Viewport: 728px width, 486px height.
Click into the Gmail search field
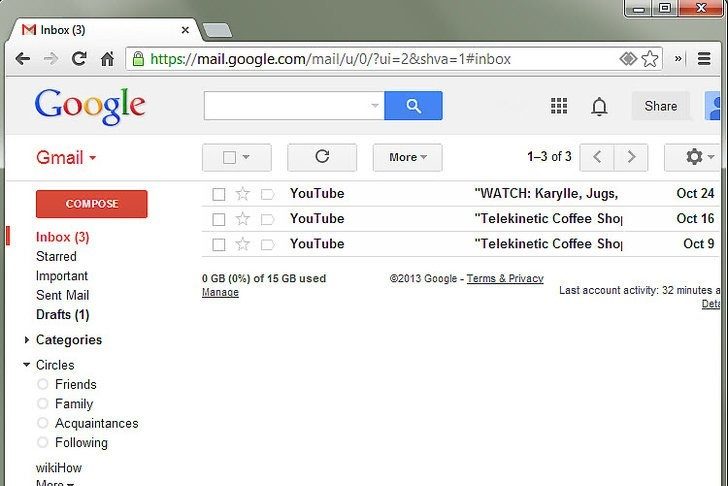pos(286,106)
